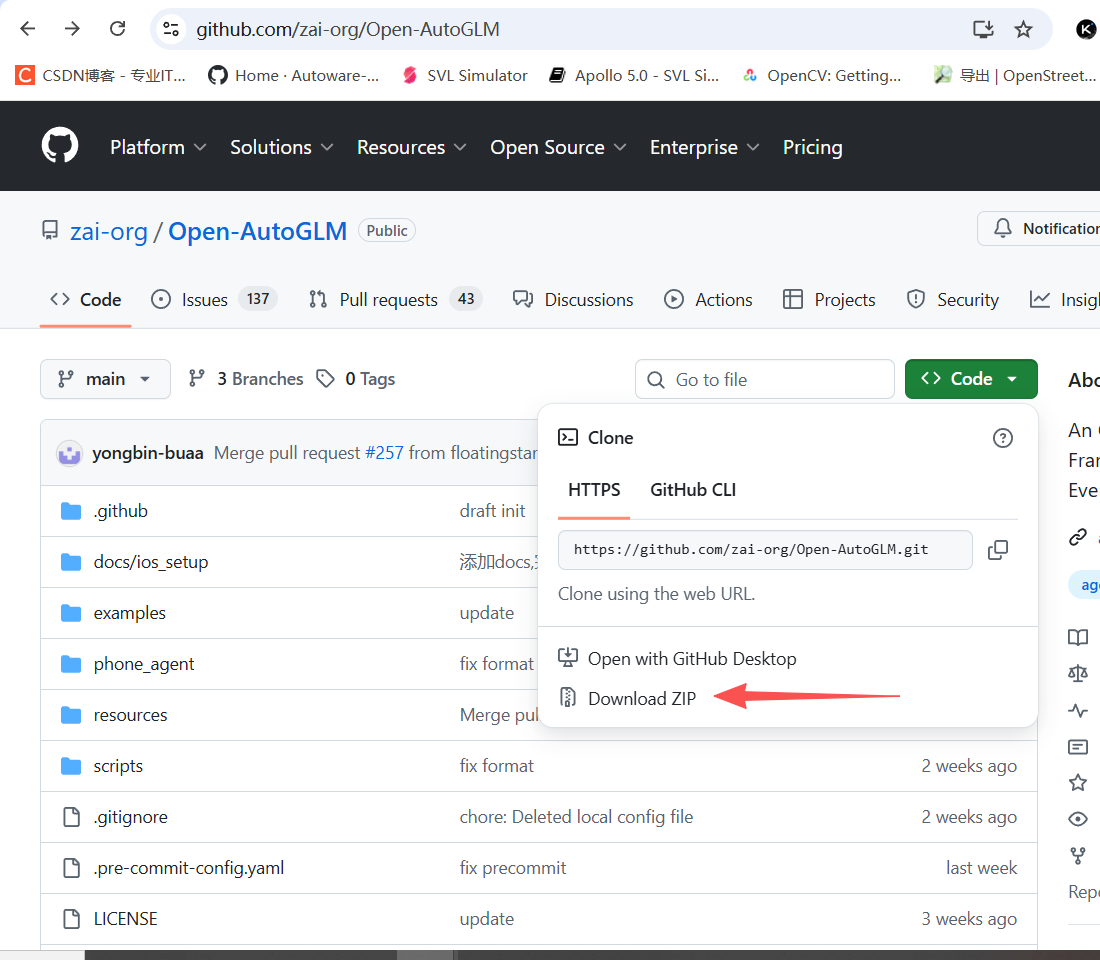This screenshot has width=1100, height=960.
Task: Open the phone_agent folder
Action: point(144,664)
